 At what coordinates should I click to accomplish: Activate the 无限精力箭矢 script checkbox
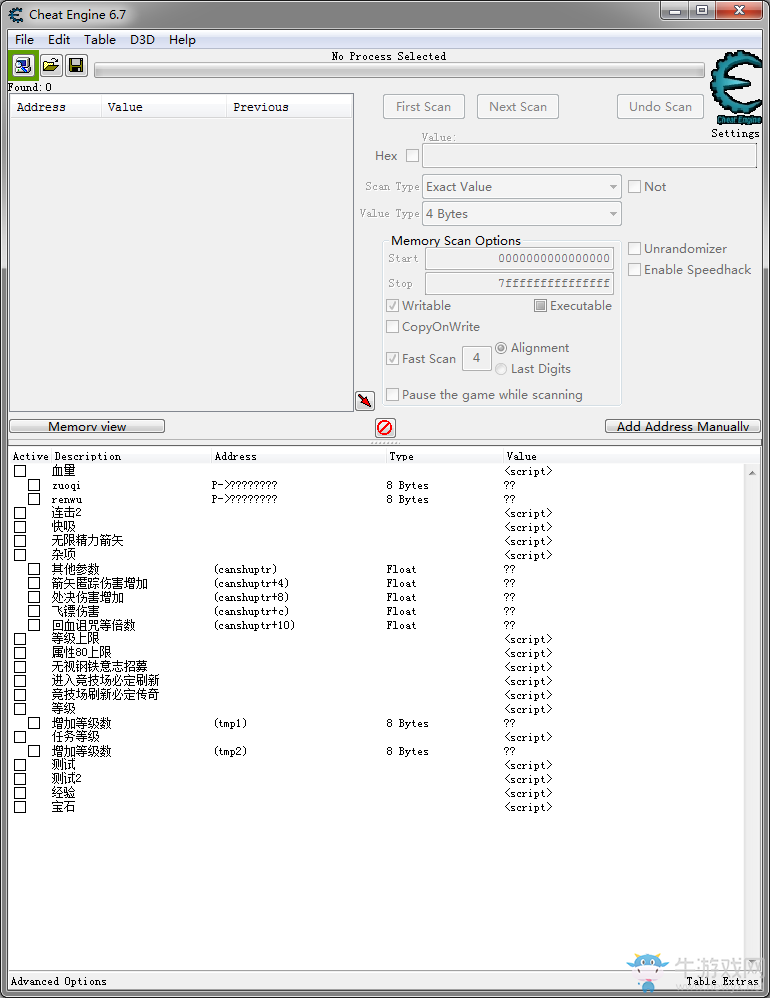coord(20,541)
